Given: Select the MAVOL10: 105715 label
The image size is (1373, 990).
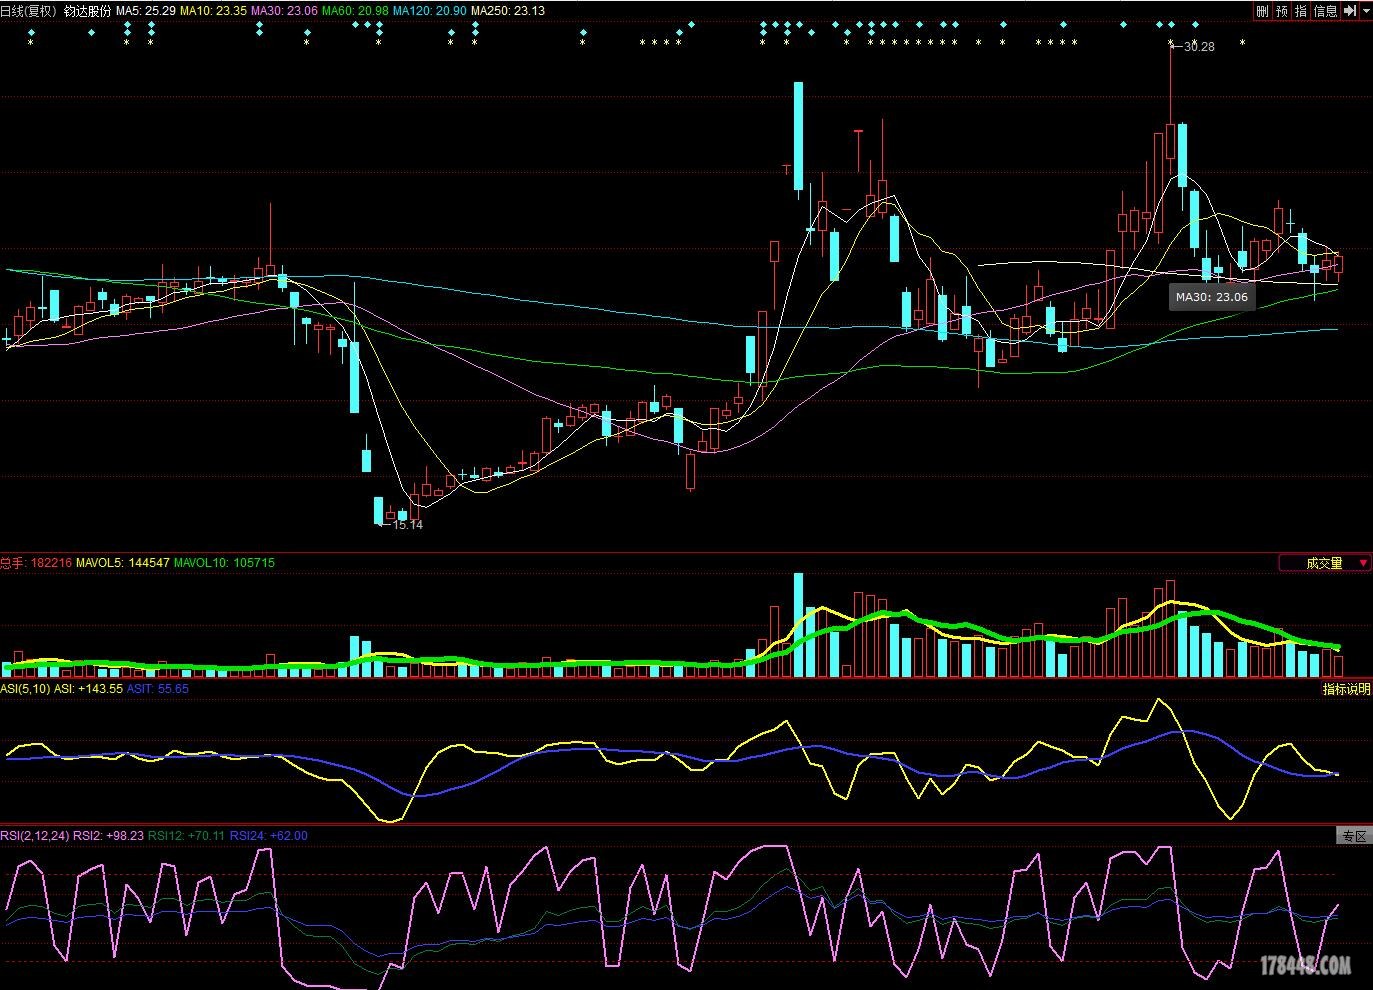Looking at the screenshot, I should pyautogui.click(x=224, y=563).
